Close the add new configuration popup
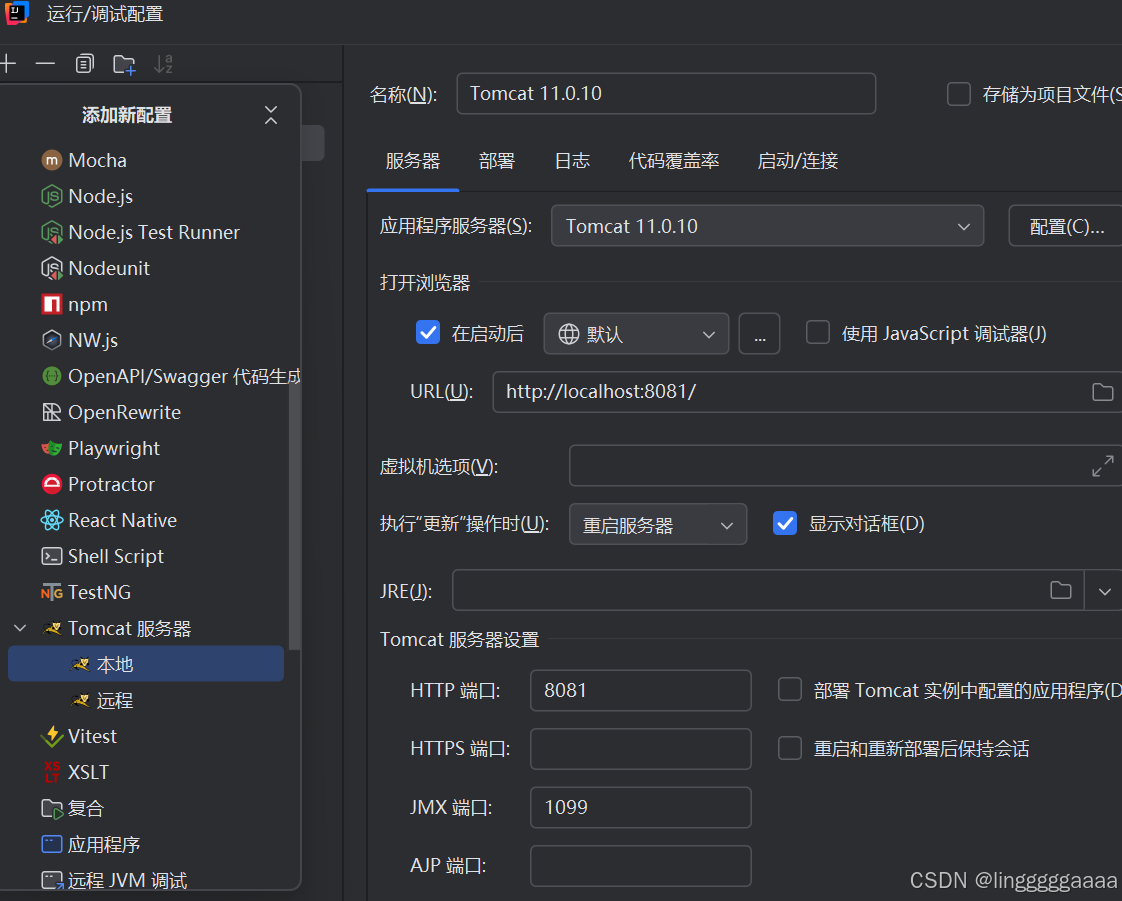The image size is (1122, 901). pos(270,115)
